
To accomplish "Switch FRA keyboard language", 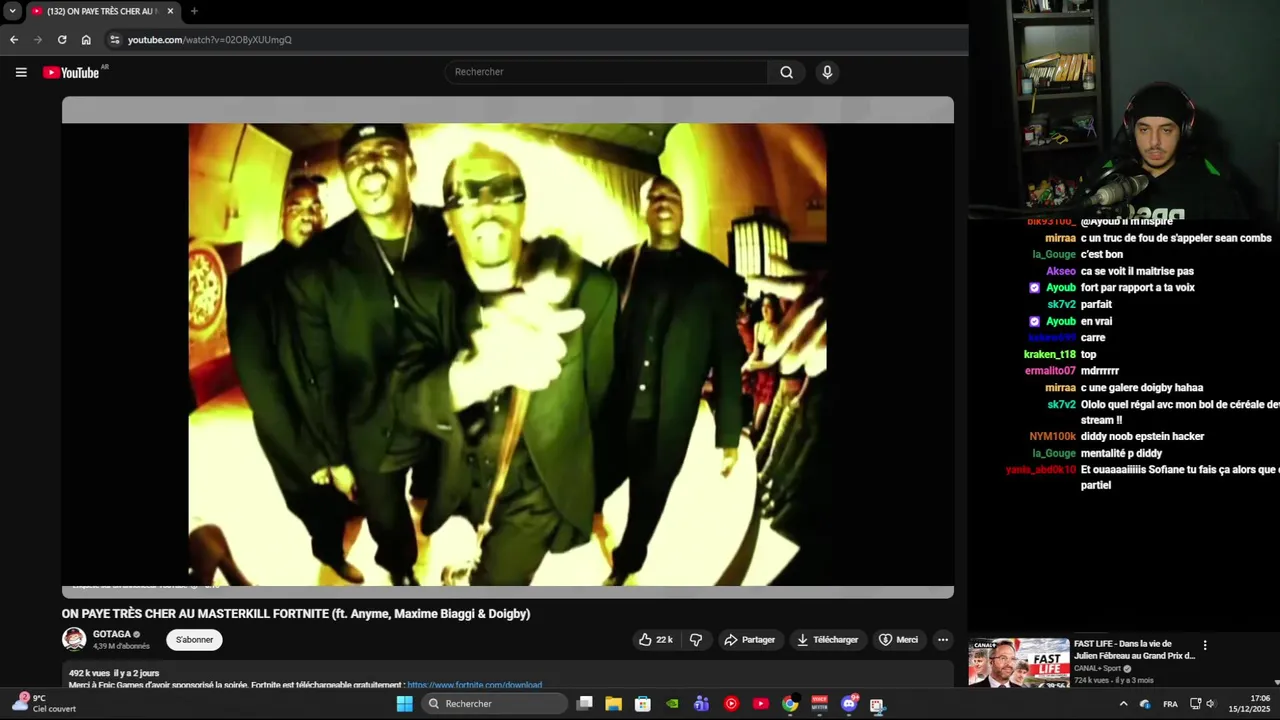I will (1170, 704).
